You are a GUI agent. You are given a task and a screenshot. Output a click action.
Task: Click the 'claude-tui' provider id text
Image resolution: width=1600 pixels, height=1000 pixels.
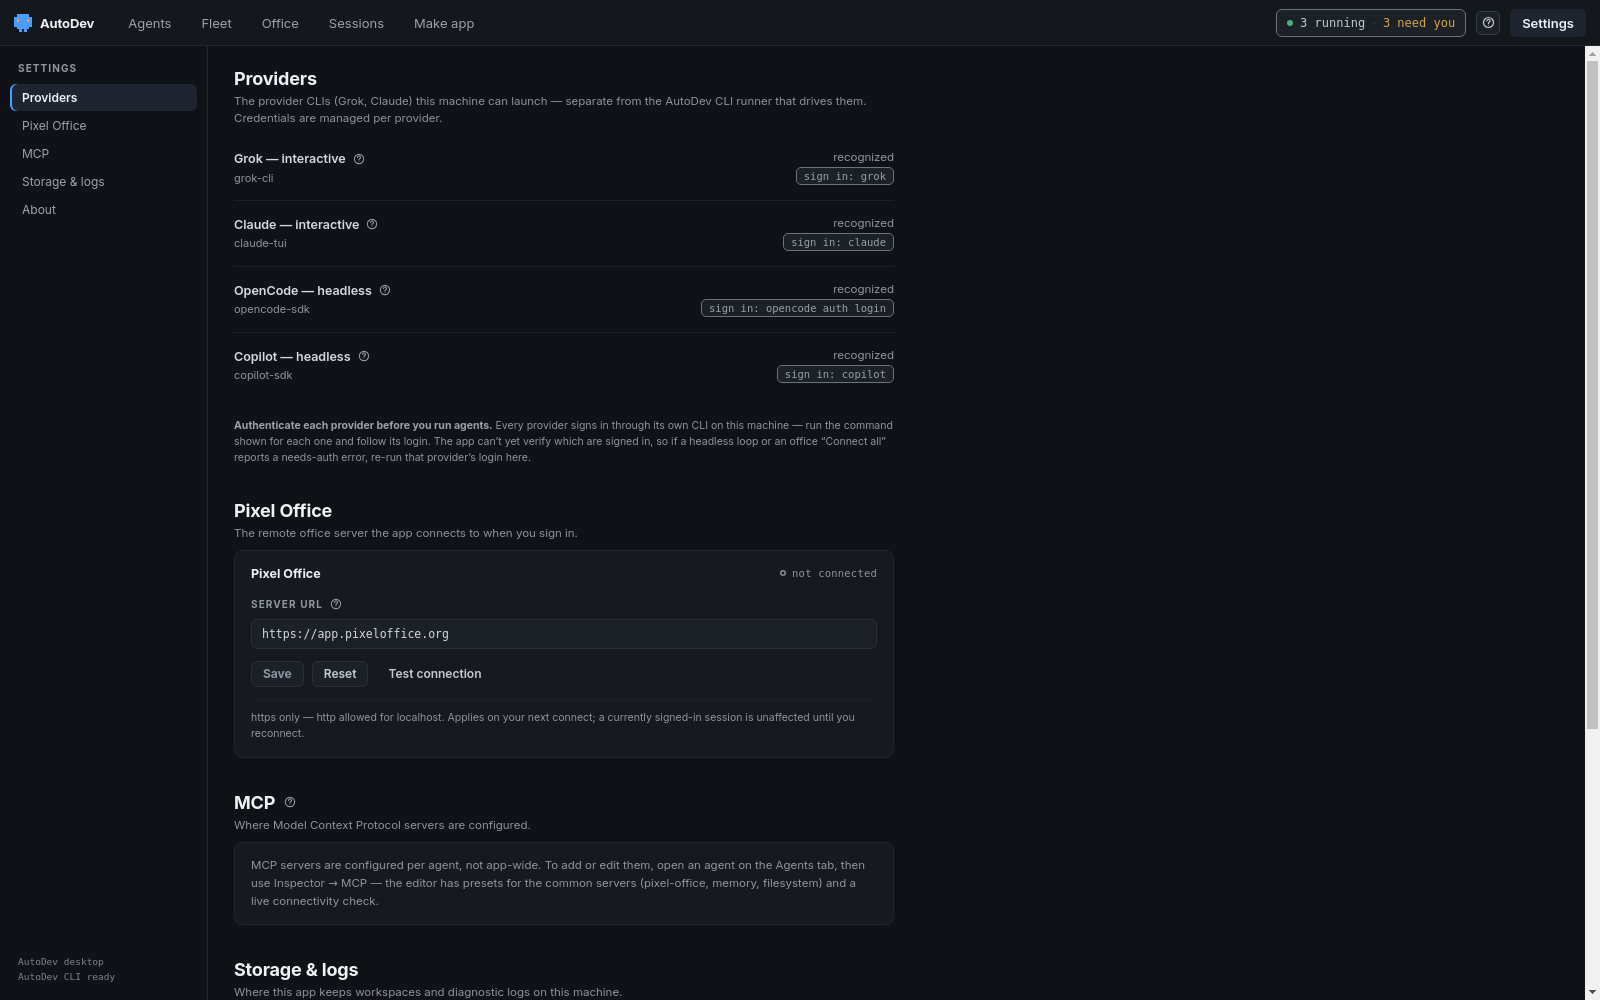[x=260, y=243]
